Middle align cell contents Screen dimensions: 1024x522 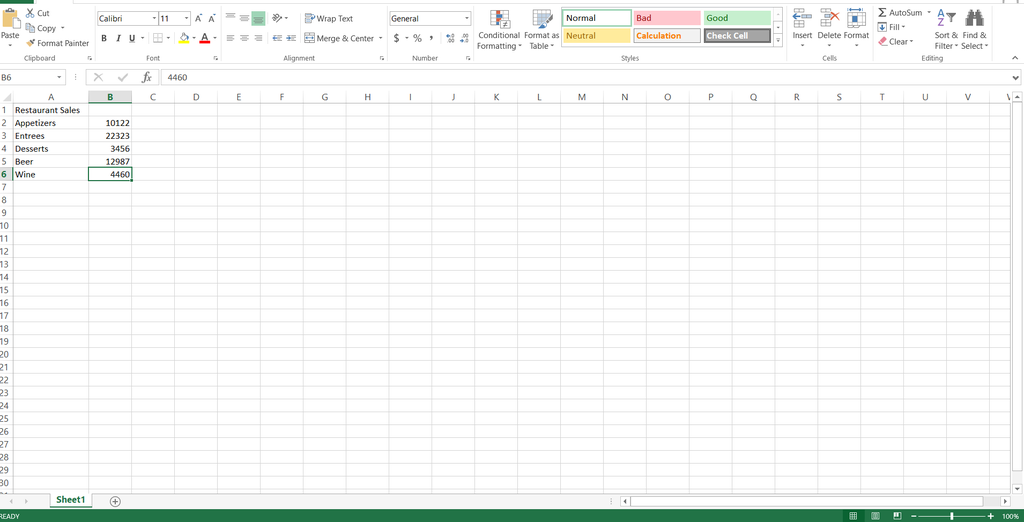click(x=244, y=18)
